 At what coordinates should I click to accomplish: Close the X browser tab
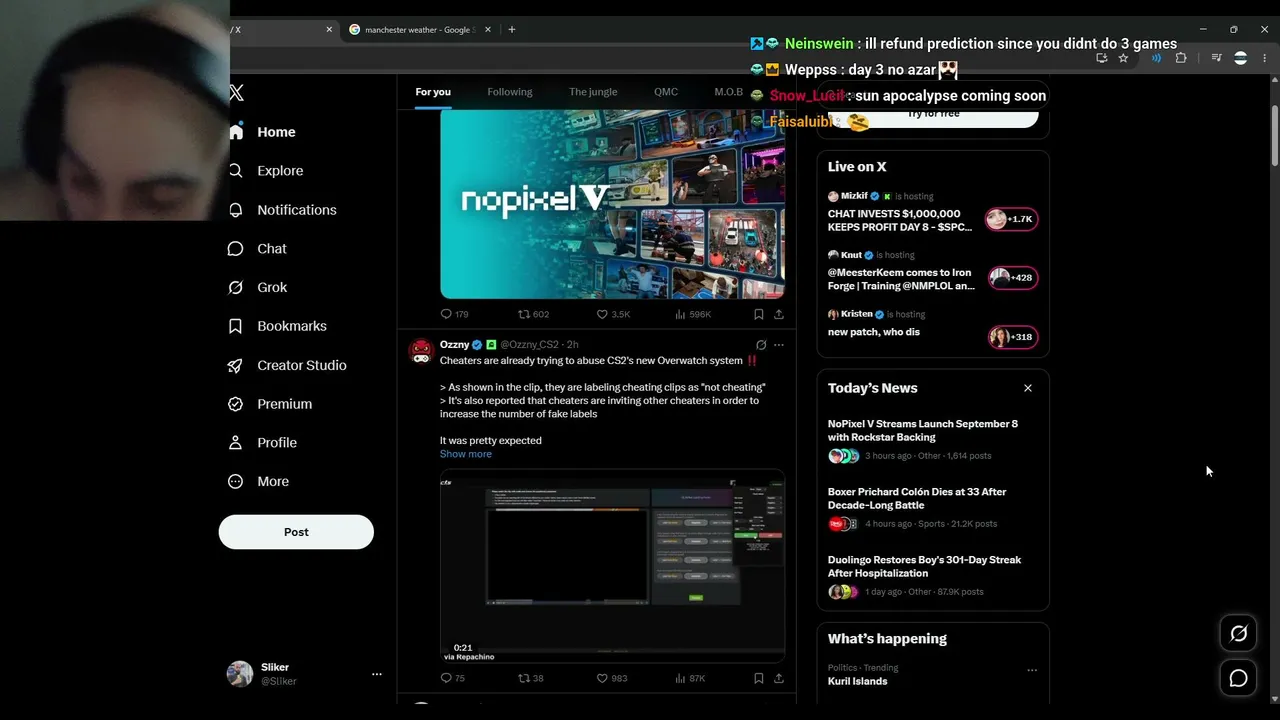[329, 30]
